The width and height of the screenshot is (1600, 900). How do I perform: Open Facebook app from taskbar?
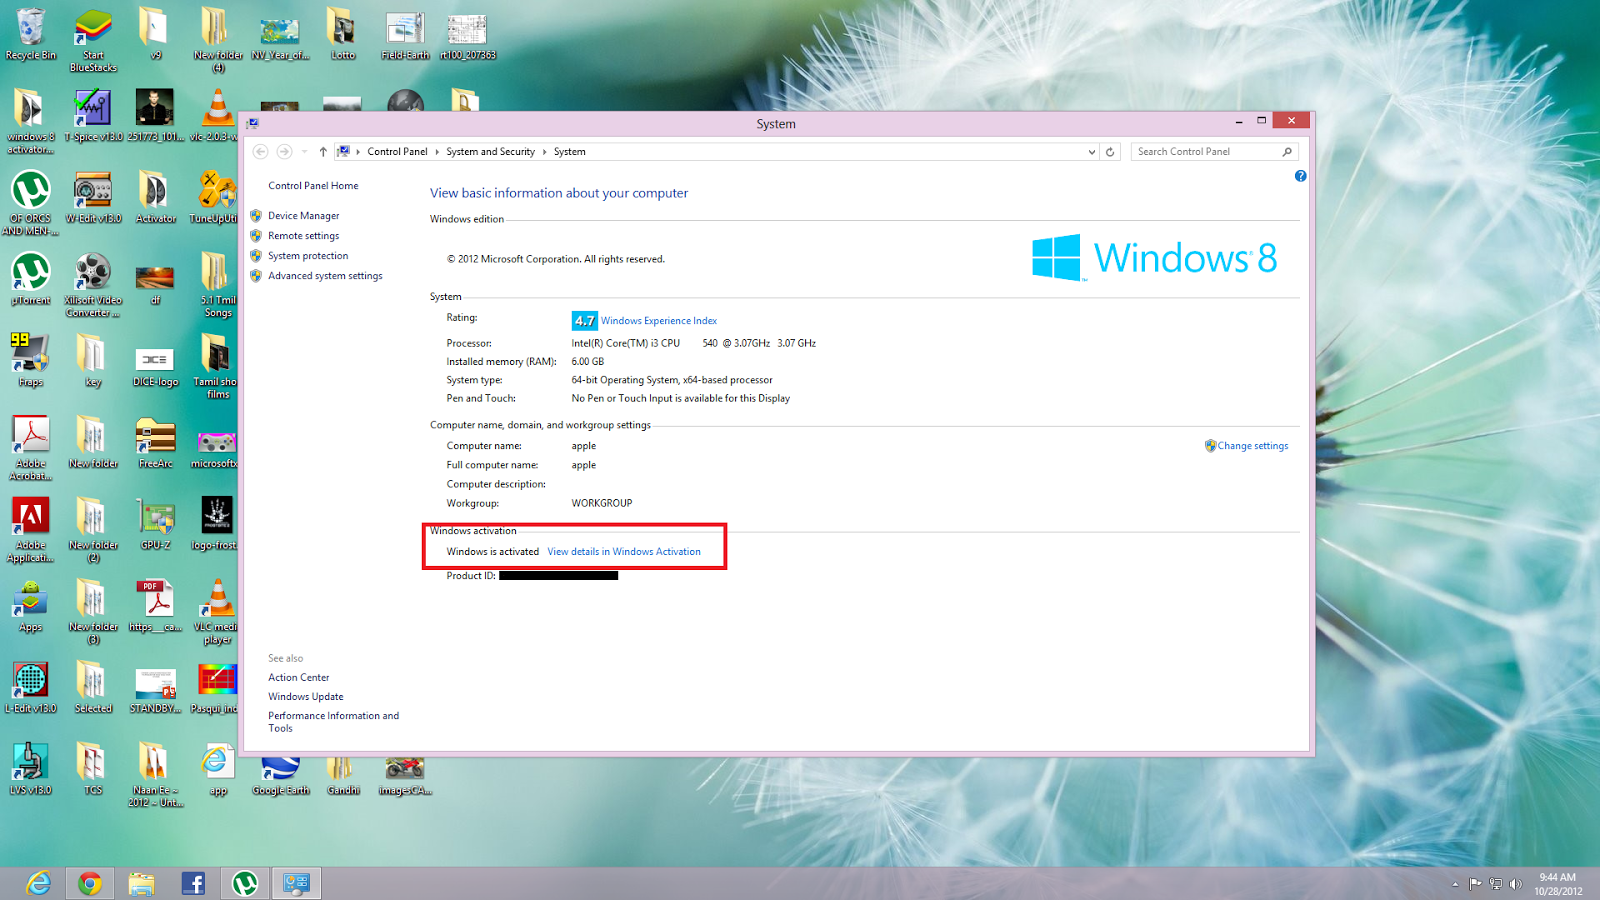pyautogui.click(x=193, y=883)
